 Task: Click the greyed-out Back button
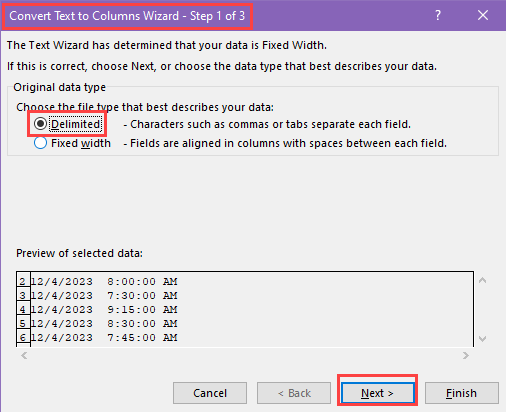point(294,393)
